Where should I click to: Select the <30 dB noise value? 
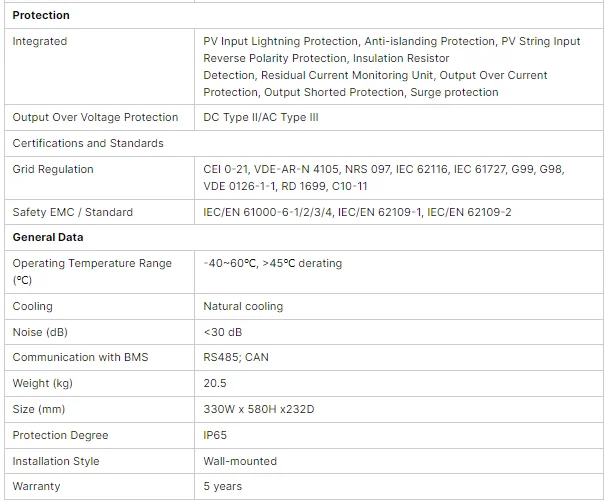tap(223, 332)
